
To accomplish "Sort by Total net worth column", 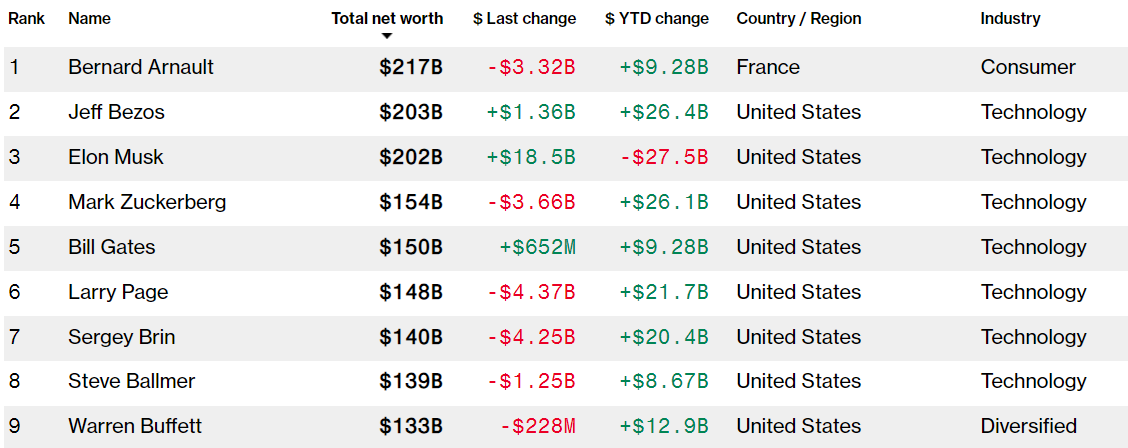I will tap(387, 18).
